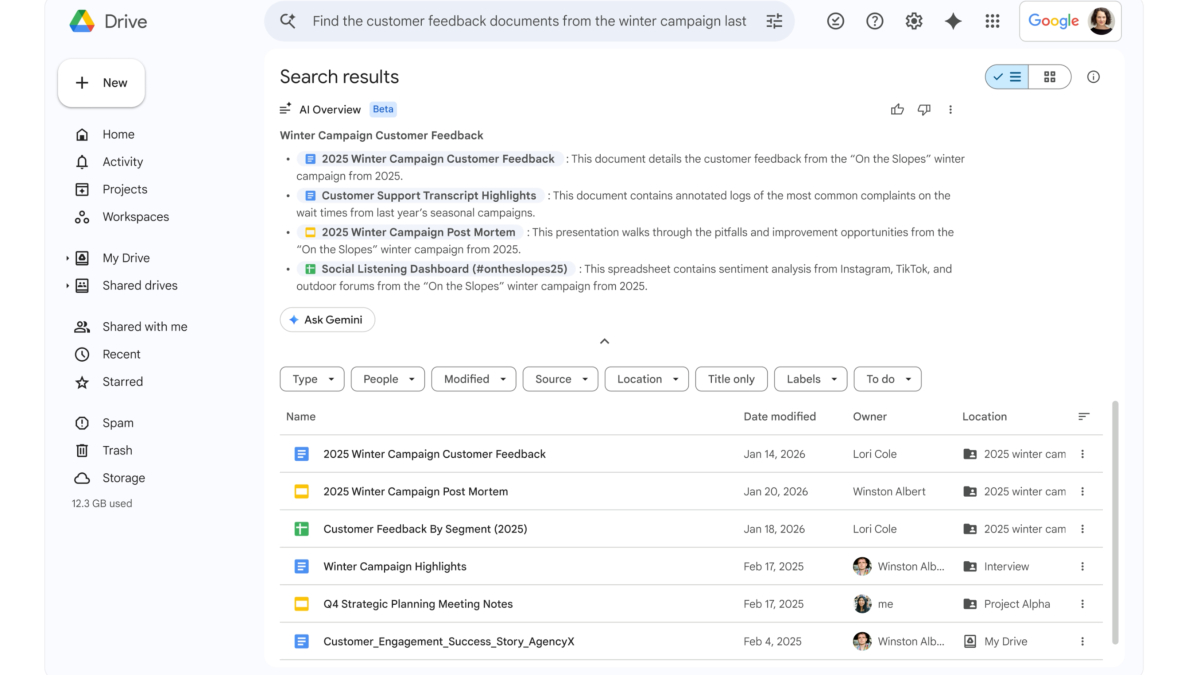The width and height of the screenshot is (1200, 675).
Task: Click the sort icon in the file list header
Action: 1084,416
